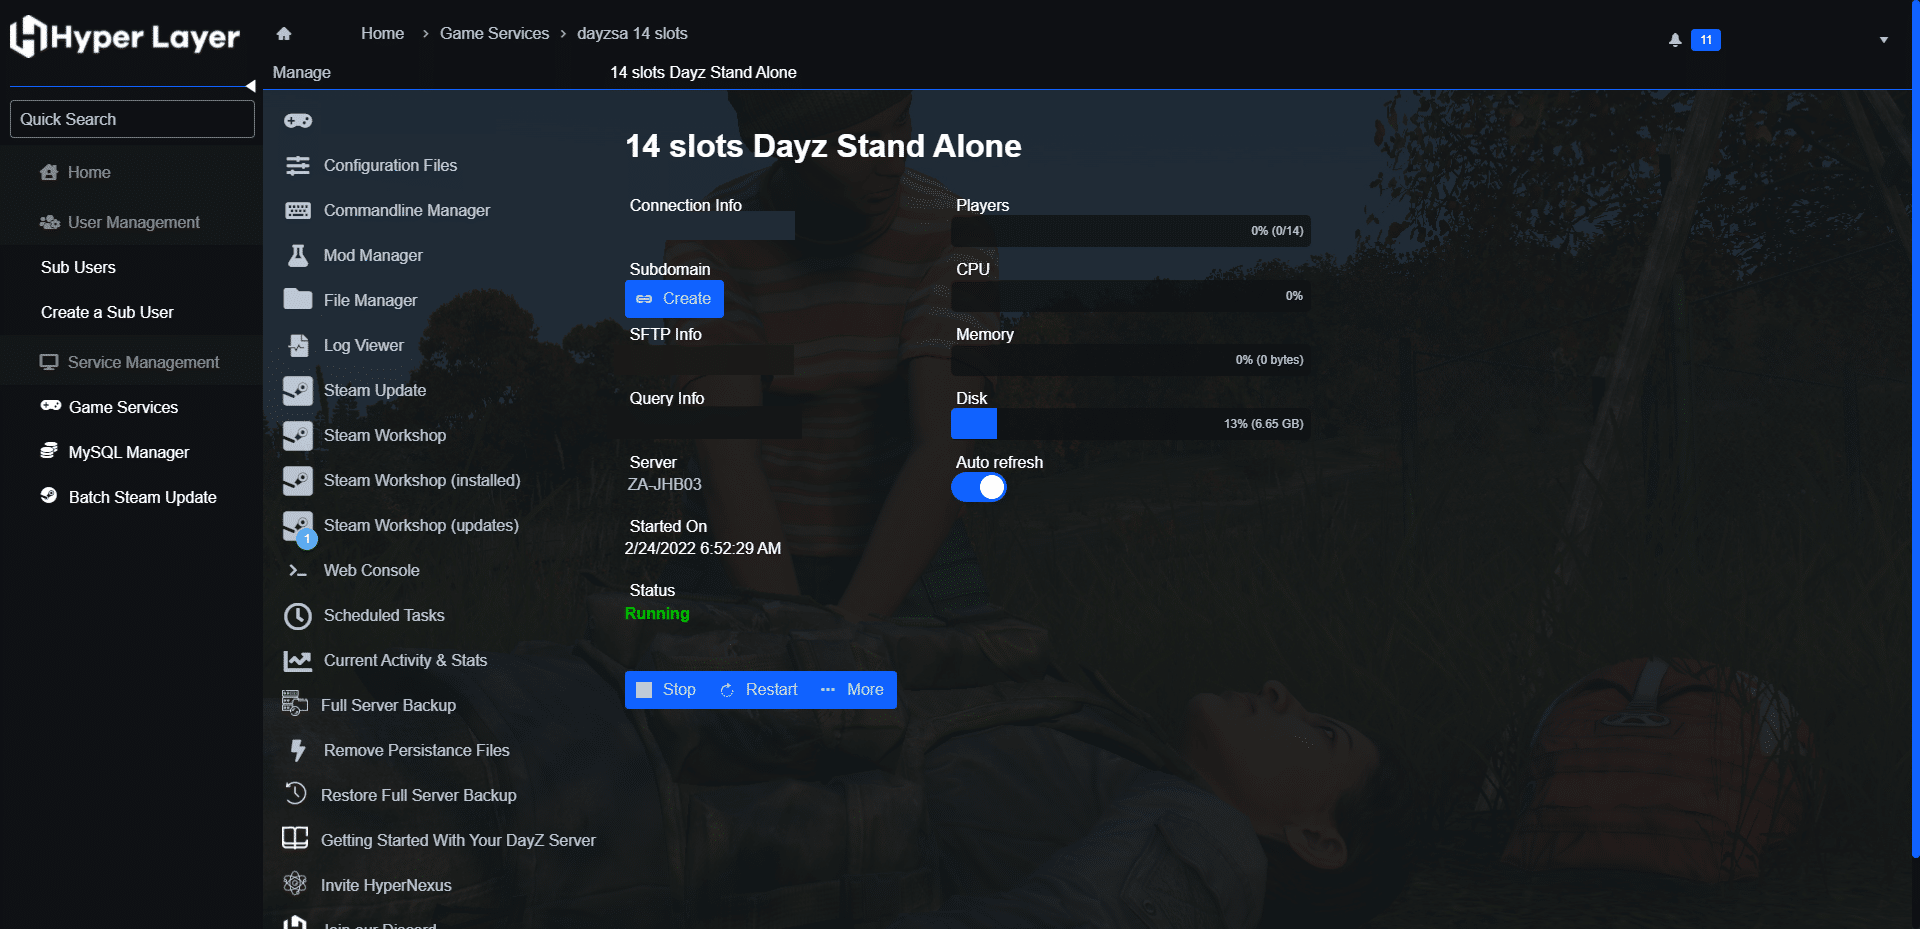Click the Getting Started book icon
The width and height of the screenshot is (1920, 929).
click(x=295, y=839)
